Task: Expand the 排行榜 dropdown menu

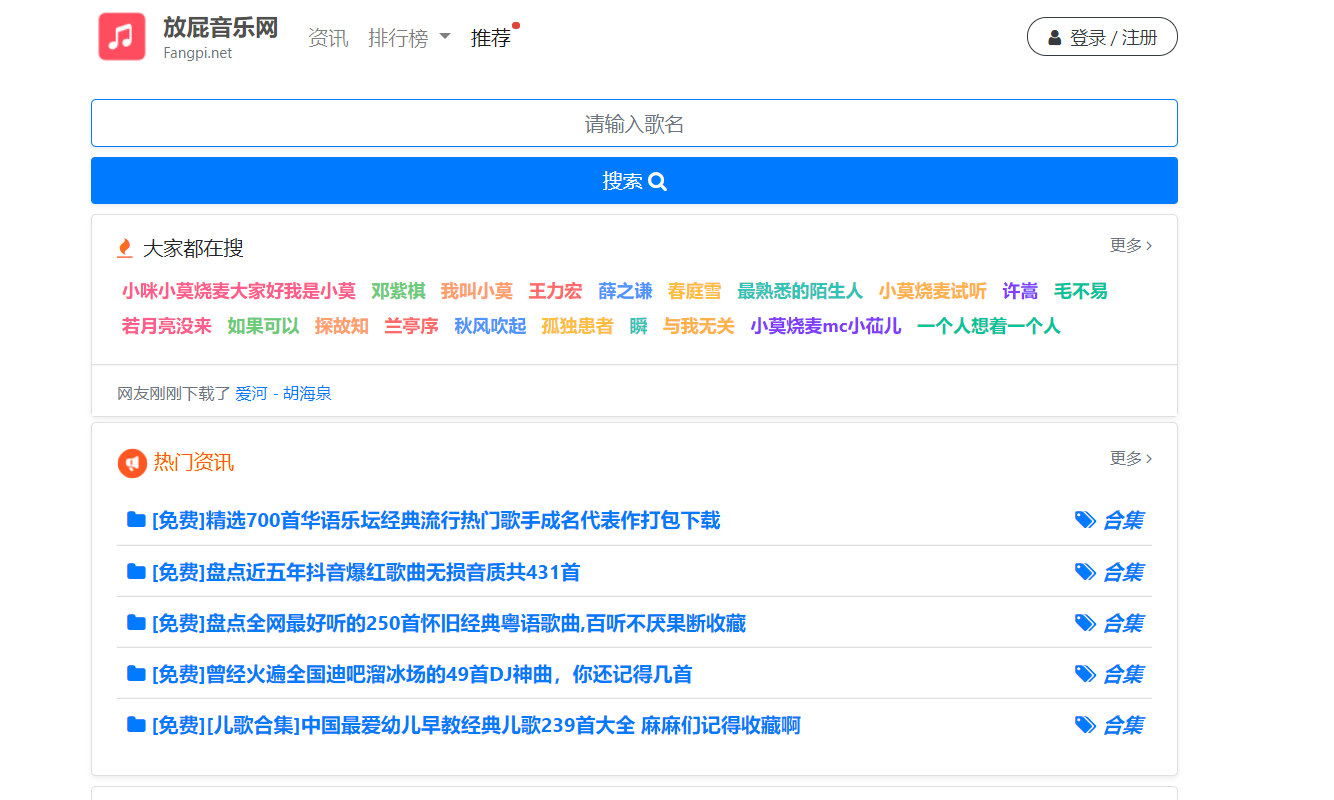Action: tap(409, 38)
